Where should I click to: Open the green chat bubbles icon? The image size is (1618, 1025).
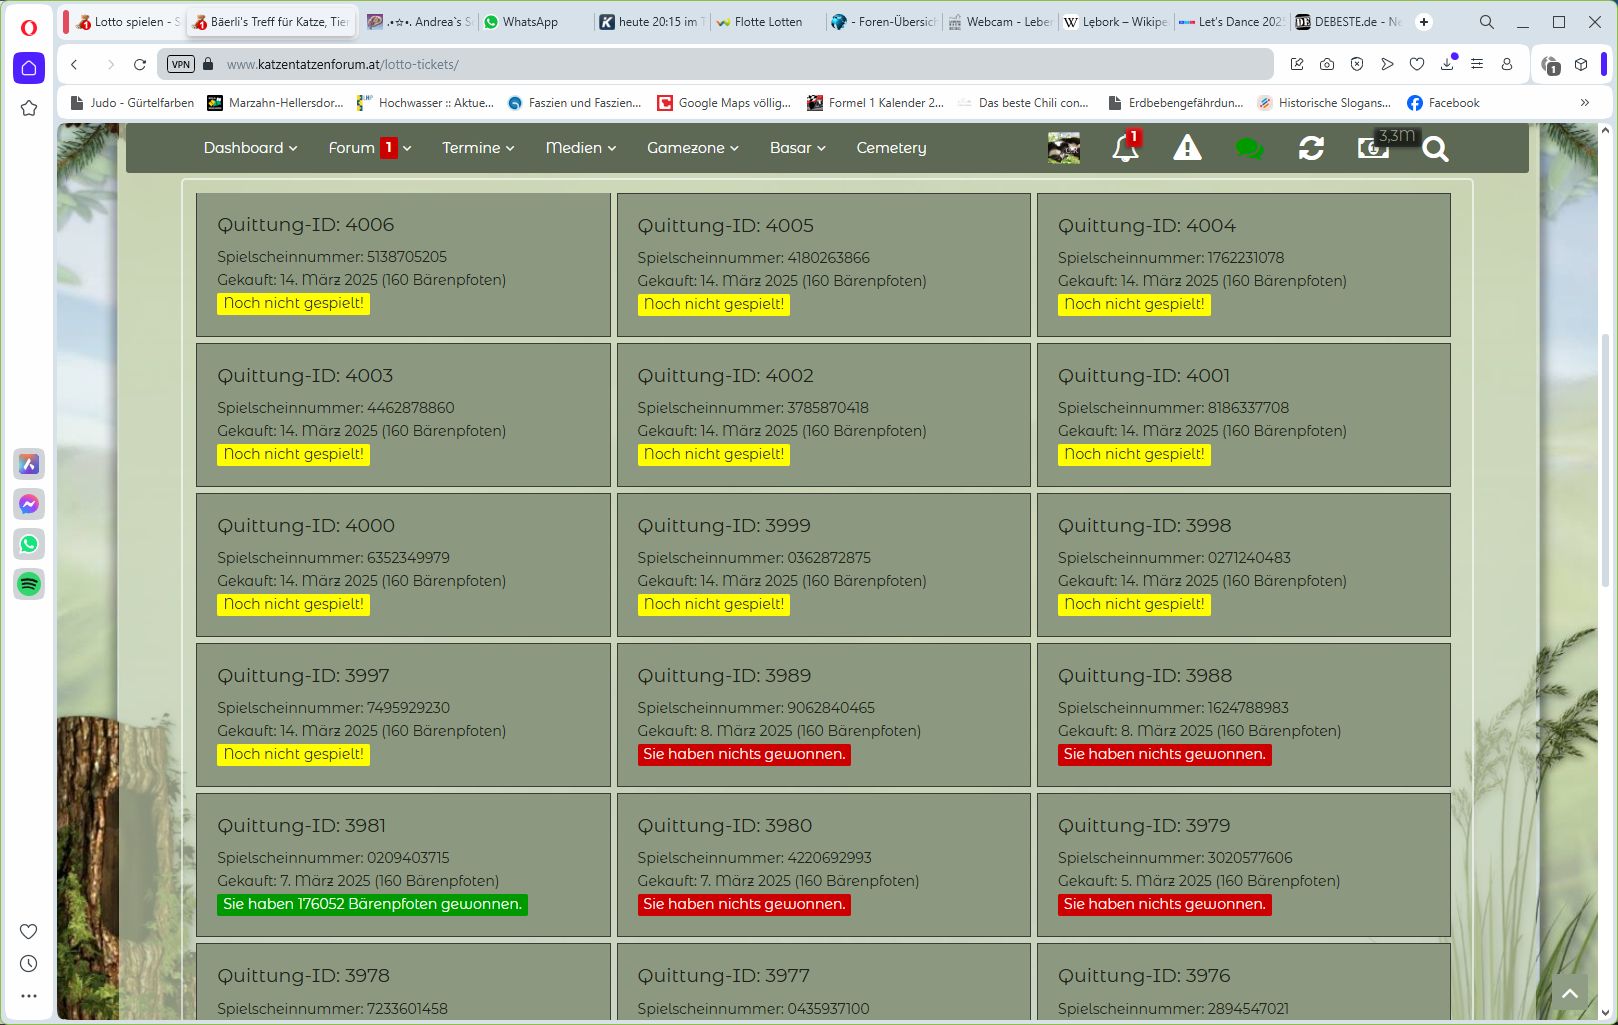(1249, 149)
